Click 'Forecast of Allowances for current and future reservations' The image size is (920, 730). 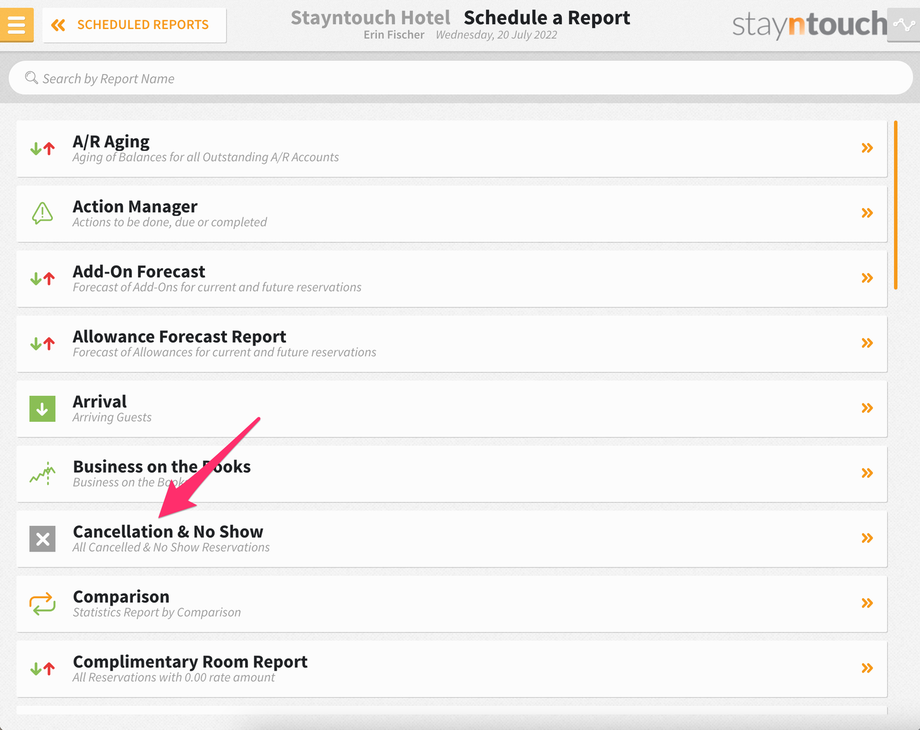tap(224, 352)
